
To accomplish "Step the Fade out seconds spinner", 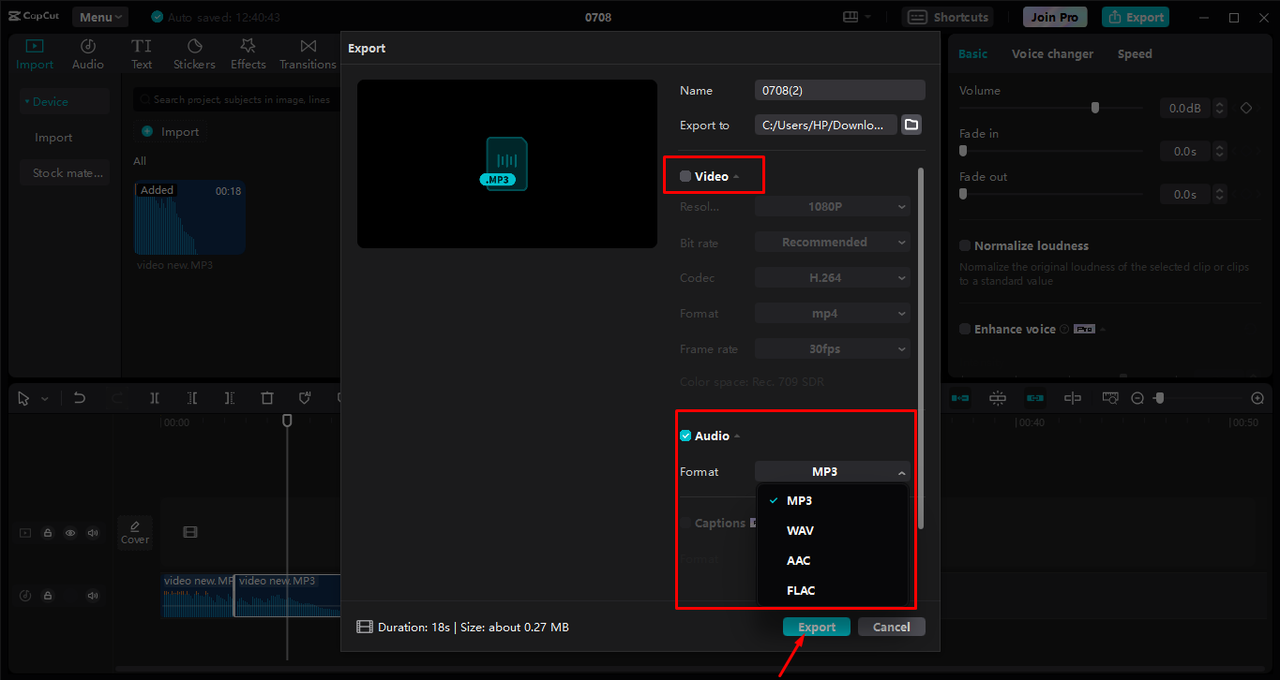I will pos(1219,194).
